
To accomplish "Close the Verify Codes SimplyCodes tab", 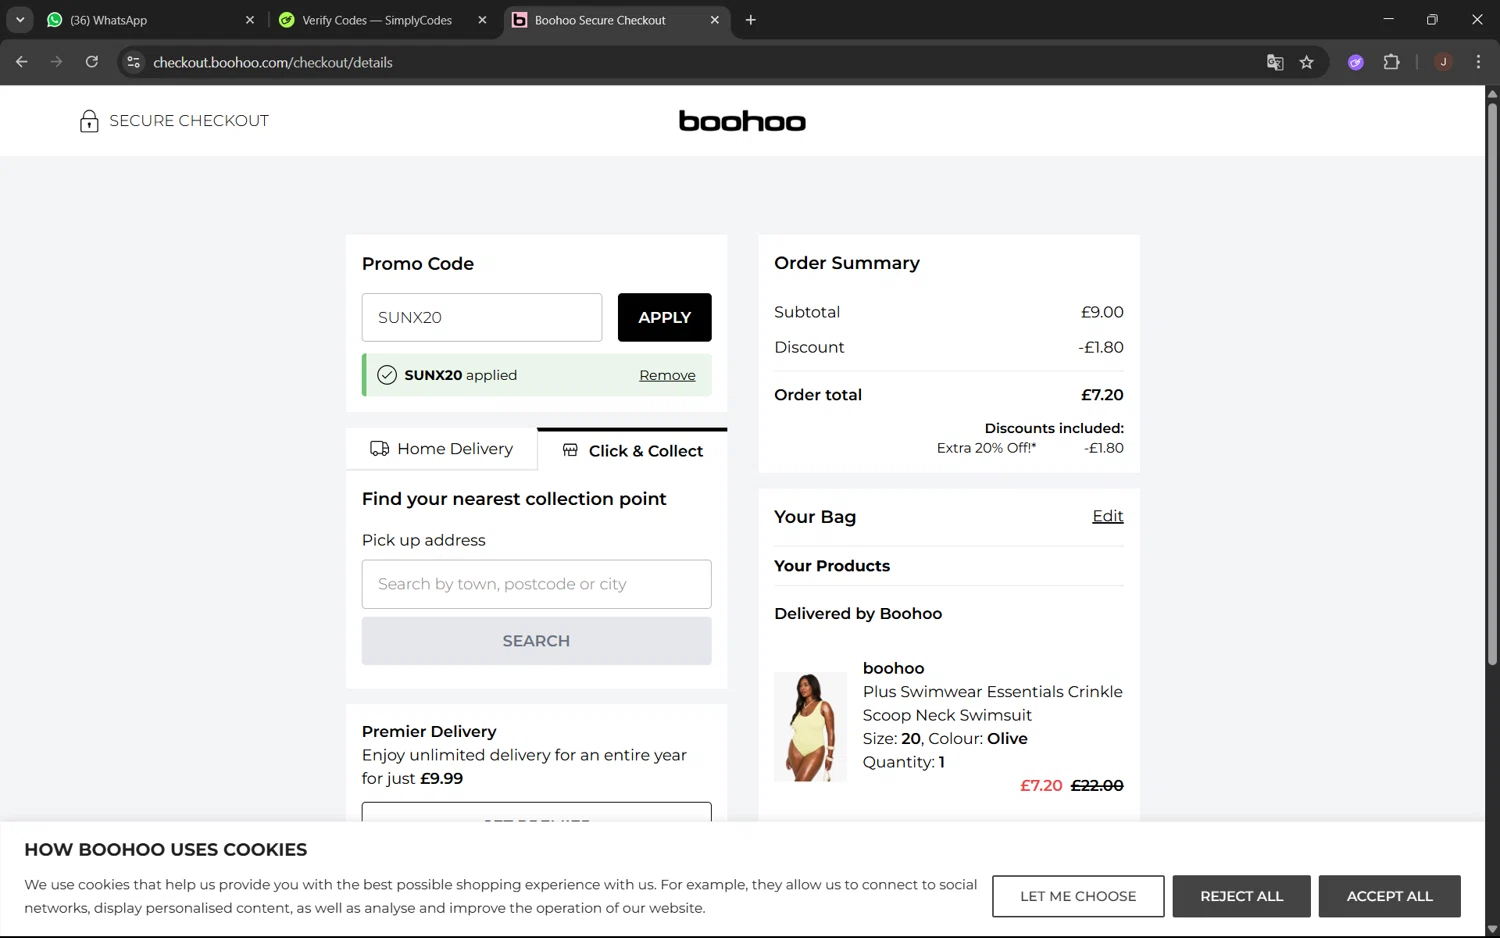I will pyautogui.click(x=482, y=20).
